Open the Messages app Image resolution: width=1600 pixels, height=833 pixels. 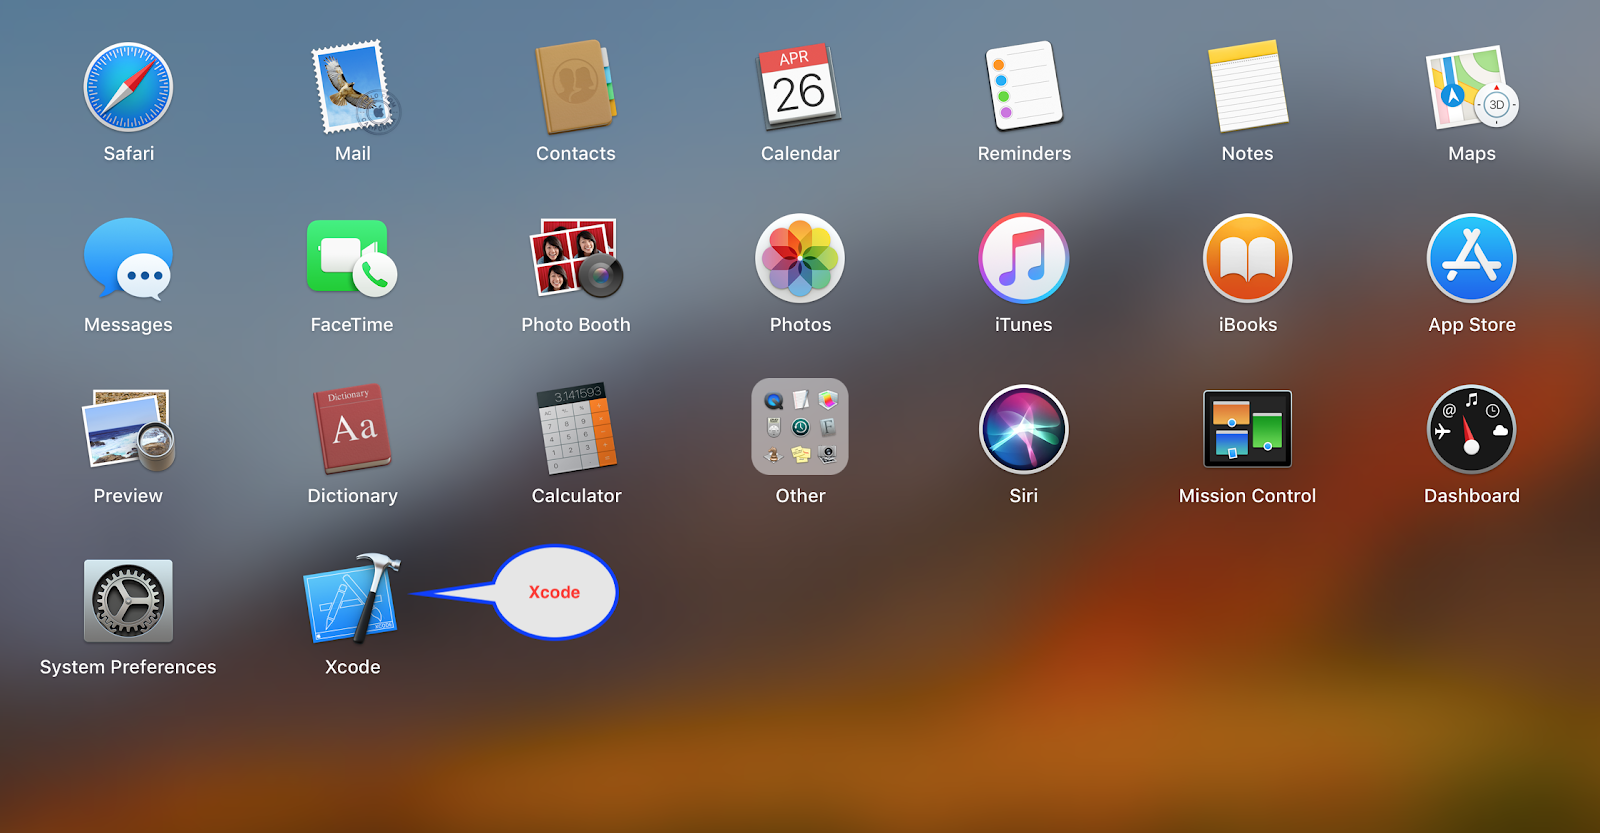click(128, 259)
